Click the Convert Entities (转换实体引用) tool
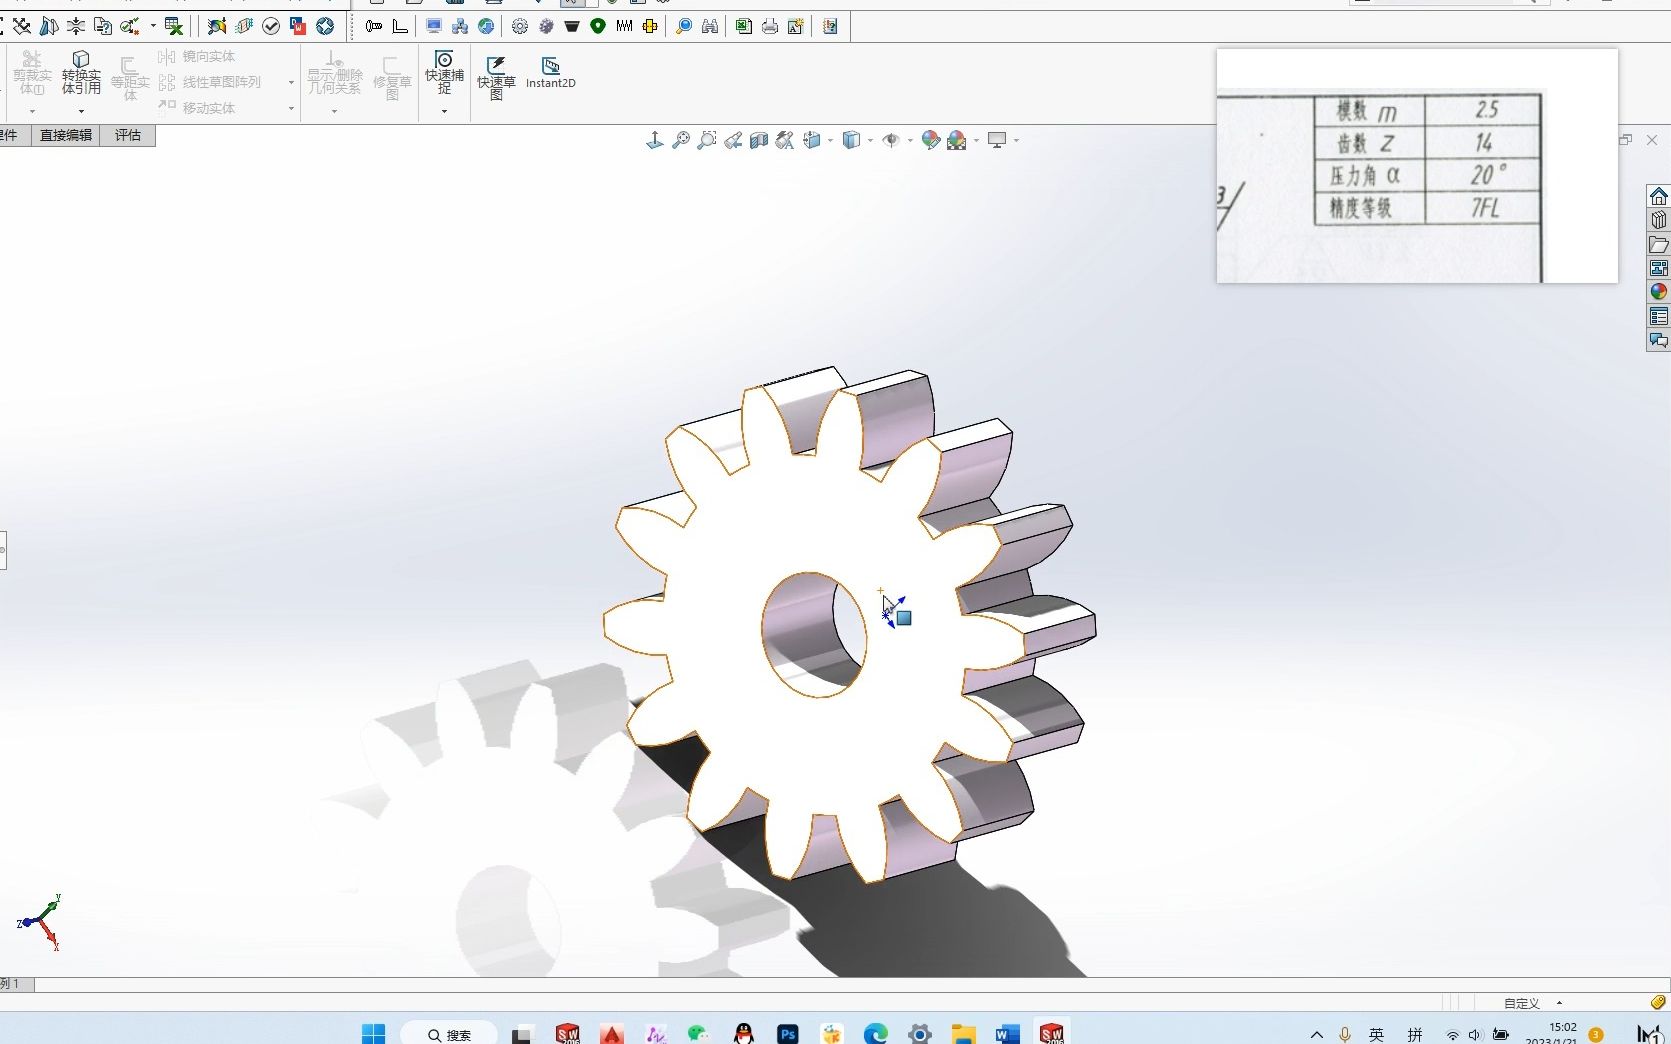This screenshot has height=1044, width=1671. pyautogui.click(x=81, y=74)
